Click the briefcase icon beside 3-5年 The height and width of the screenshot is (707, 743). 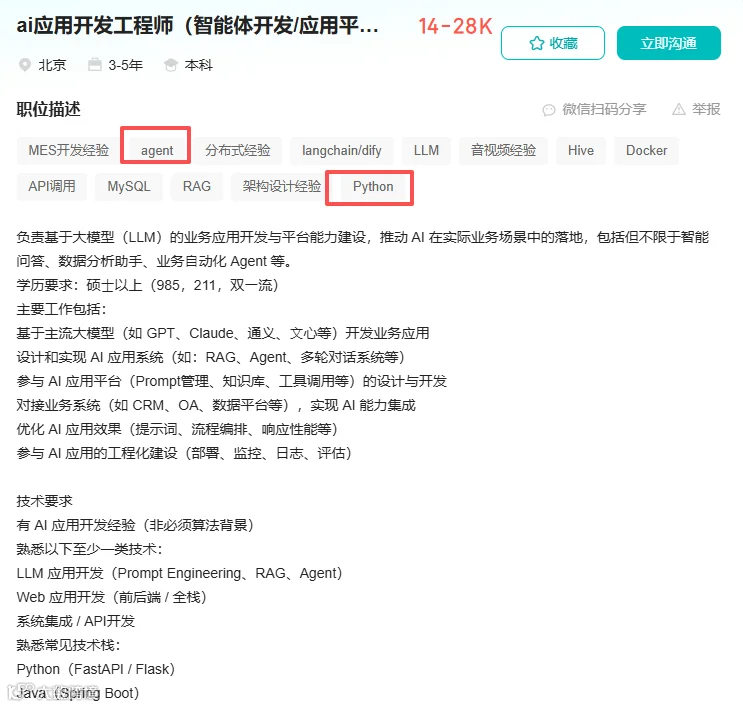[95, 64]
